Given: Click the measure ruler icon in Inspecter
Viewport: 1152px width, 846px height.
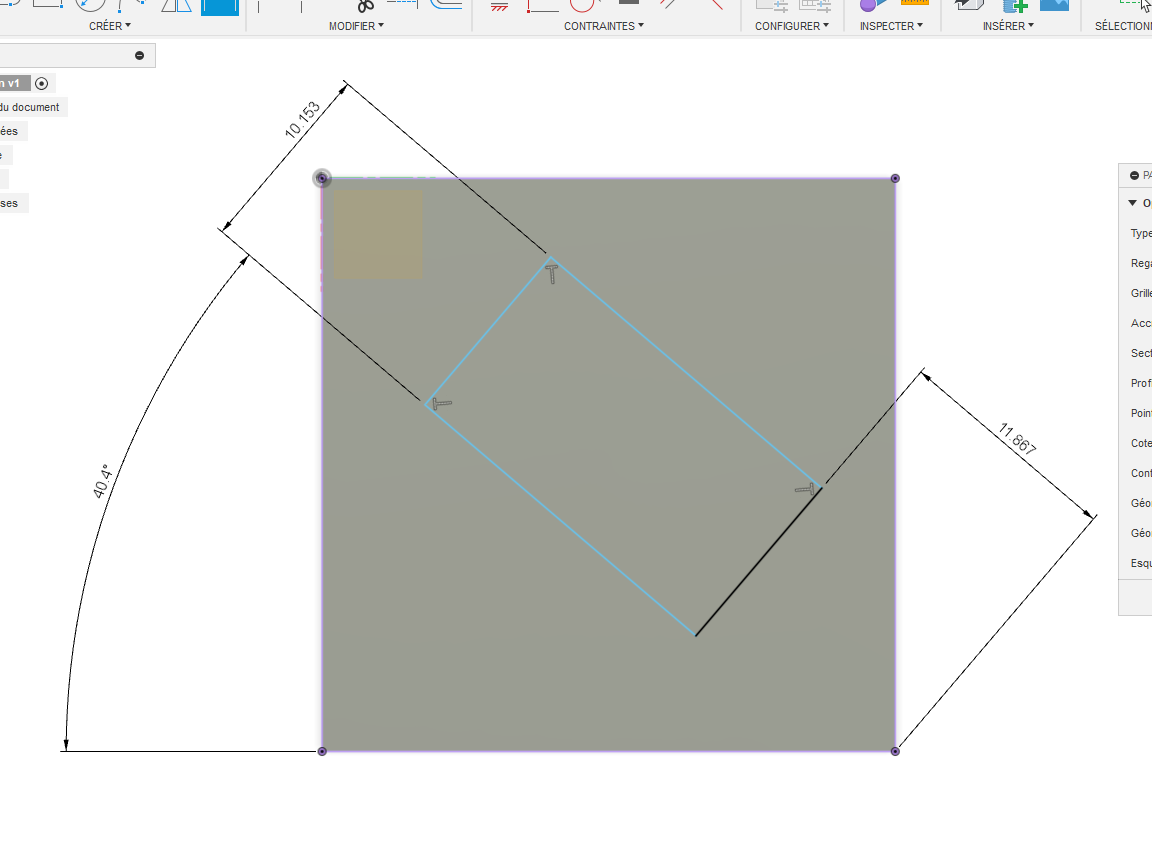Looking at the screenshot, I should click(915, 4).
